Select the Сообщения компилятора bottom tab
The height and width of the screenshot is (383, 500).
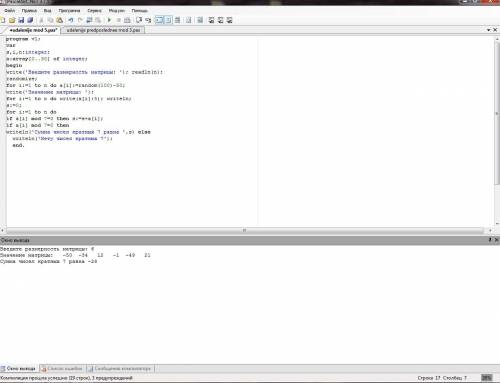[120, 368]
